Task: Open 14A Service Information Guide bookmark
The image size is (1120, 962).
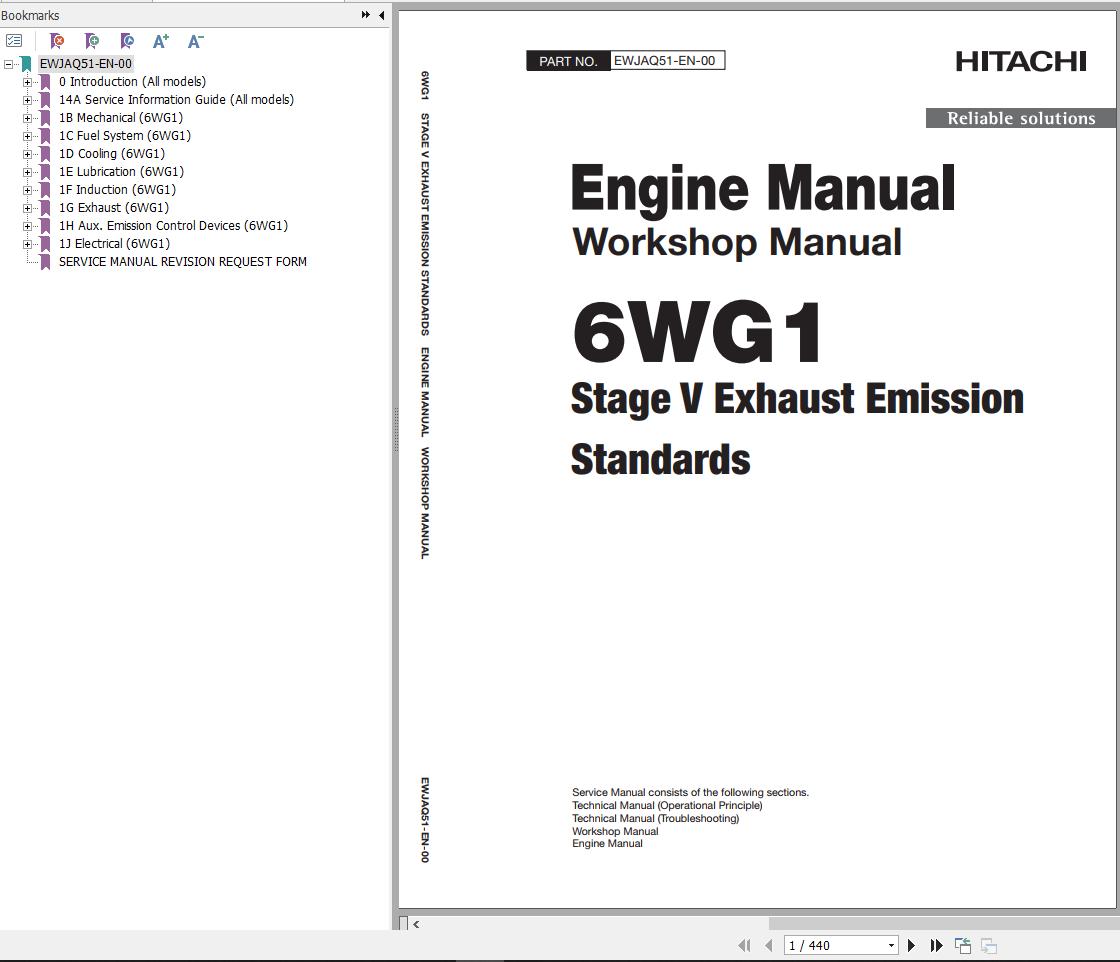Action: (x=176, y=99)
